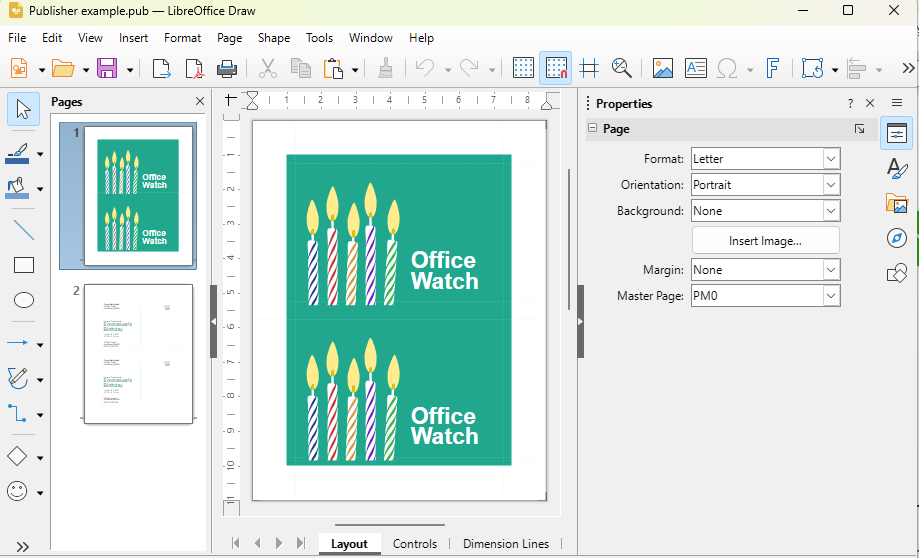Click the Open folder icon
This screenshot has width=919, height=558.
tap(63, 69)
